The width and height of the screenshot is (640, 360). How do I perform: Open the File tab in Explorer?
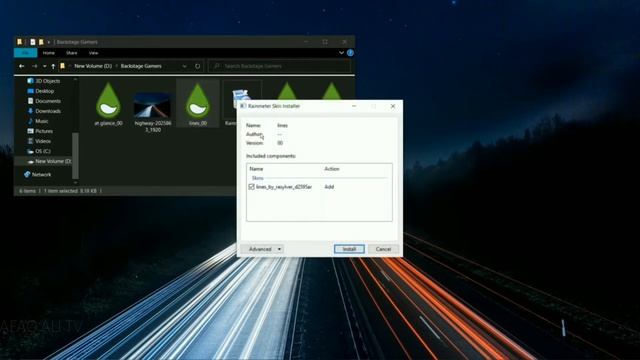(25, 53)
